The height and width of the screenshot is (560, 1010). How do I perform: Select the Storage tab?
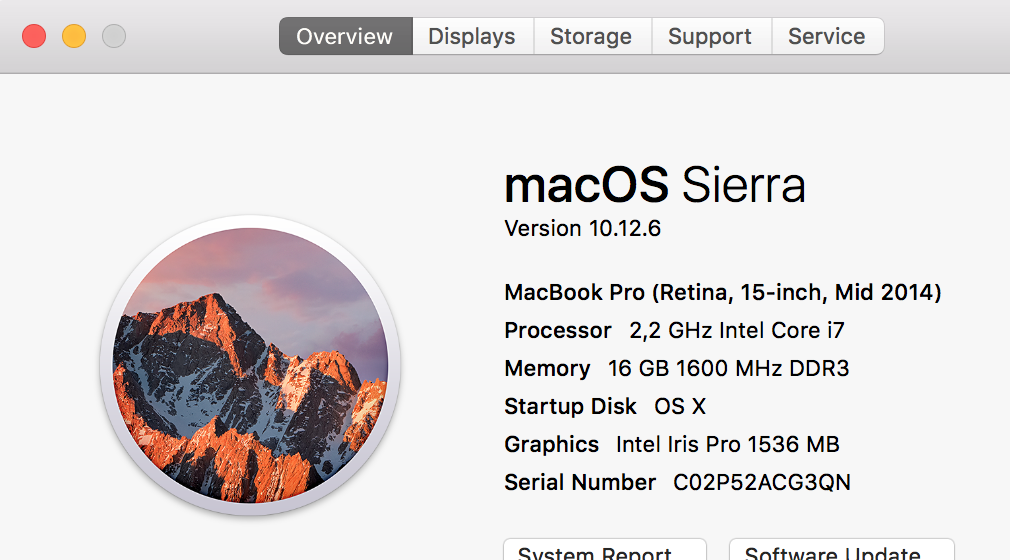[591, 37]
